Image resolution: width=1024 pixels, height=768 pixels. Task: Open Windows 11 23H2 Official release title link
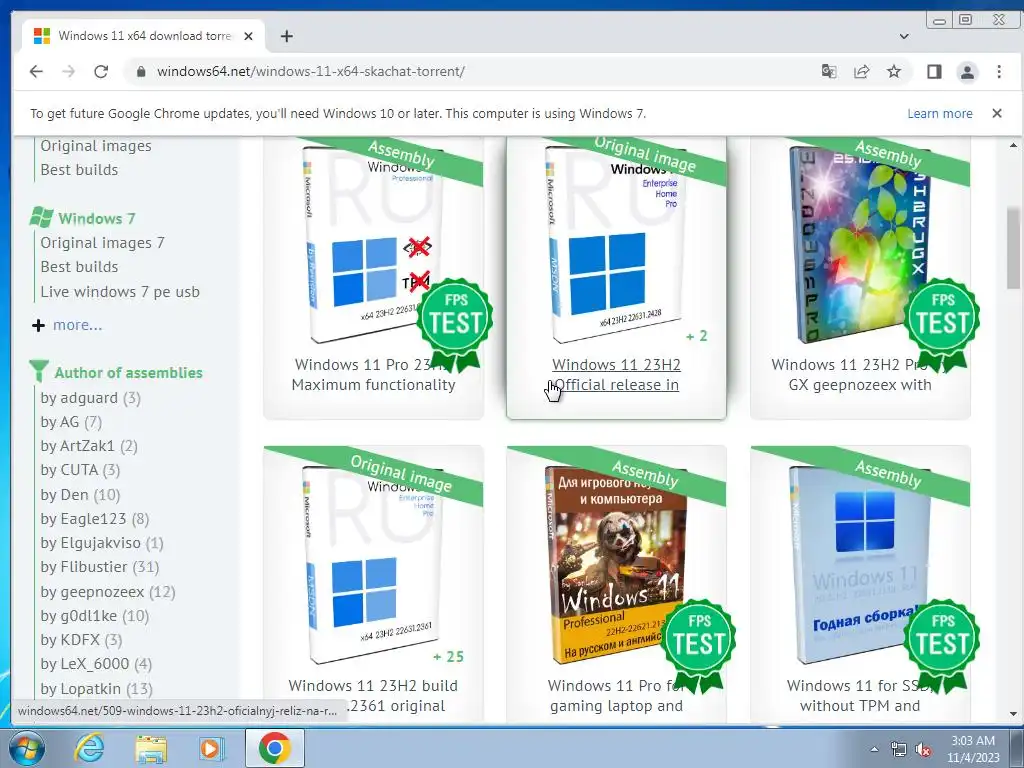616,375
